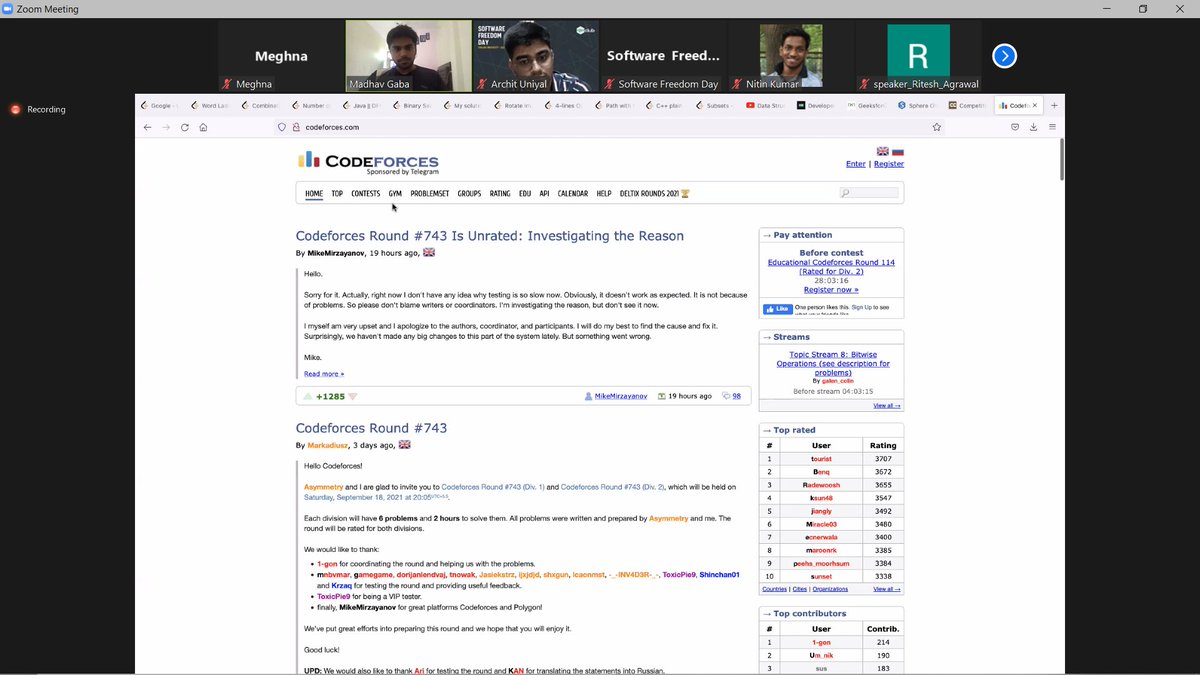Click Countries link under Top rated
This screenshot has width=1200, height=675.
point(775,590)
